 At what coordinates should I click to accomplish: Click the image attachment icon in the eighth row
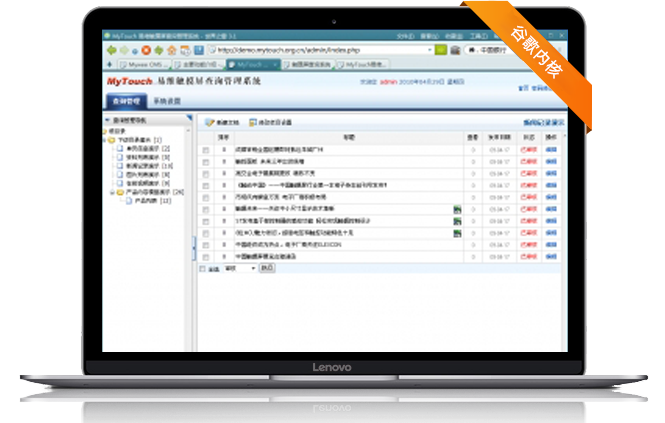(457, 233)
